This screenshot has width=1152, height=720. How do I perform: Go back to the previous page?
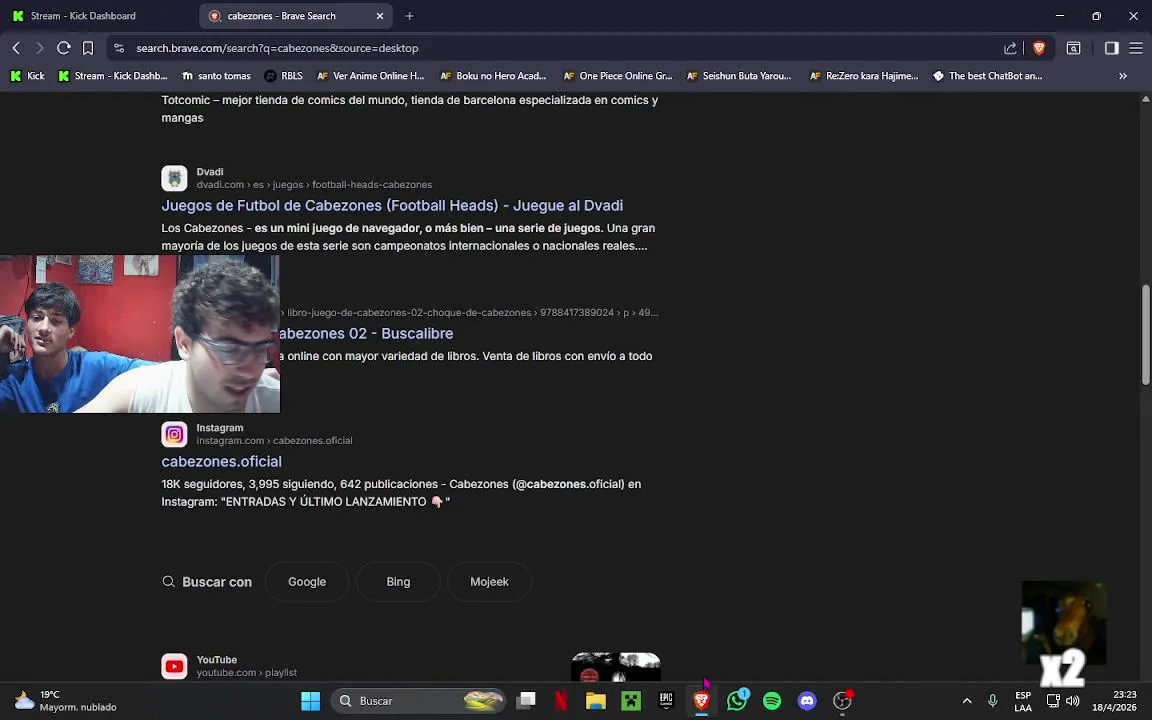click(16, 48)
